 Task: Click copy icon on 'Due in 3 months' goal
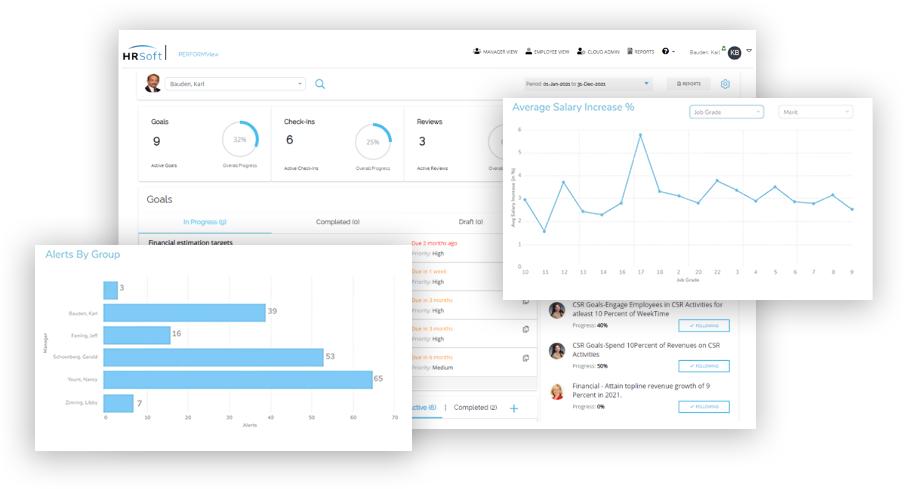(526, 328)
